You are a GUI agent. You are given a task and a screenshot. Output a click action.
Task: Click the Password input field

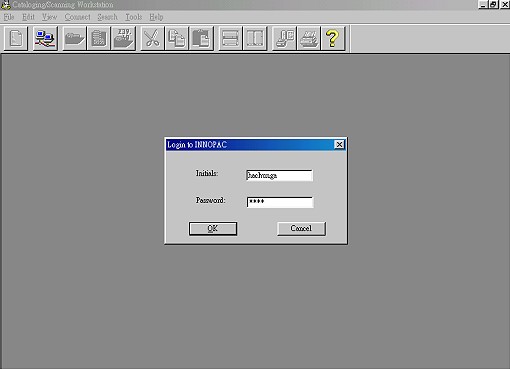(x=280, y=202)
